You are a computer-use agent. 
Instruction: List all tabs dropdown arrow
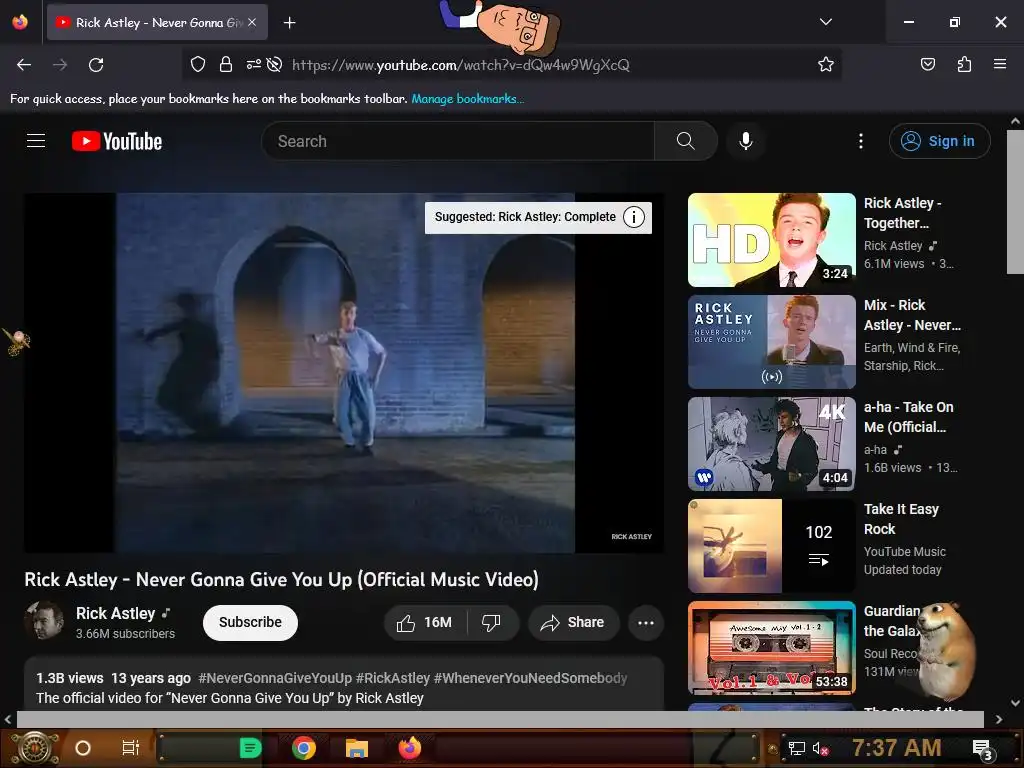pos(826,22)
